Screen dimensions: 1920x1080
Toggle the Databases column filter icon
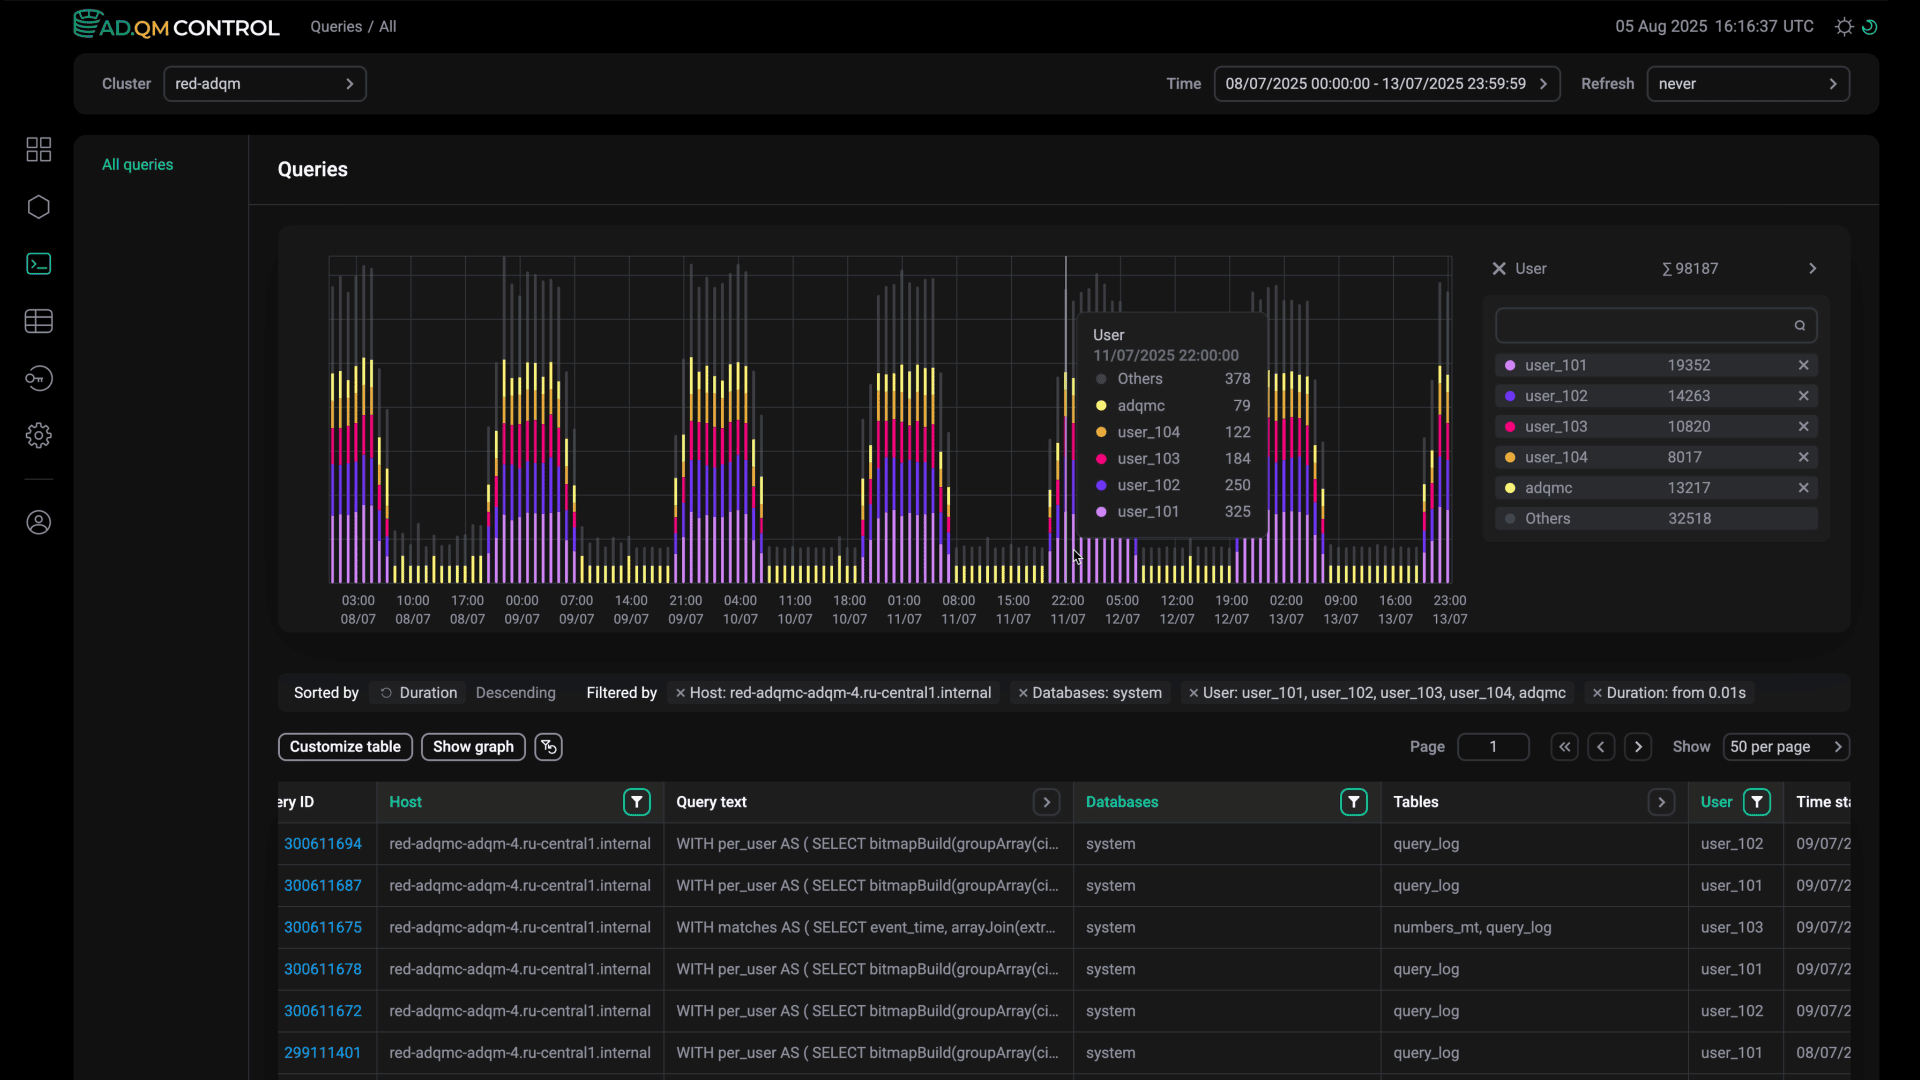tap(1353, 802)
